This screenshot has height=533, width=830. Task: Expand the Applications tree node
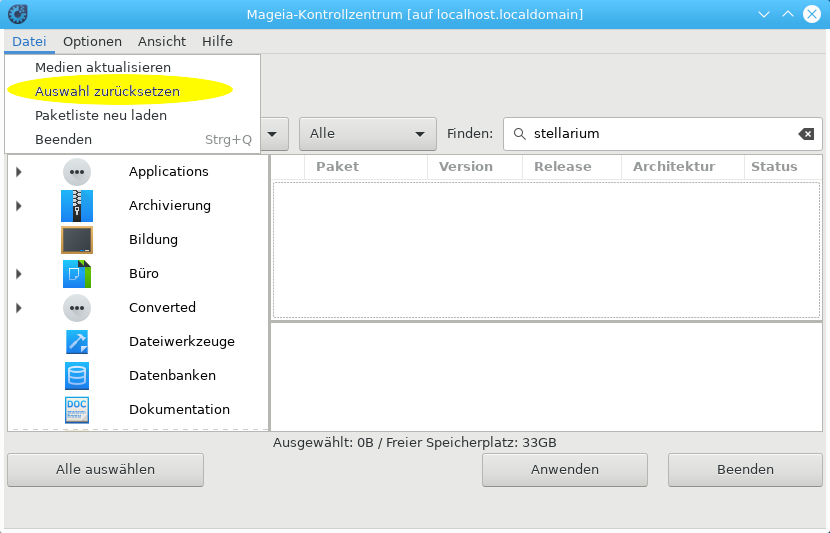point(19,172)
